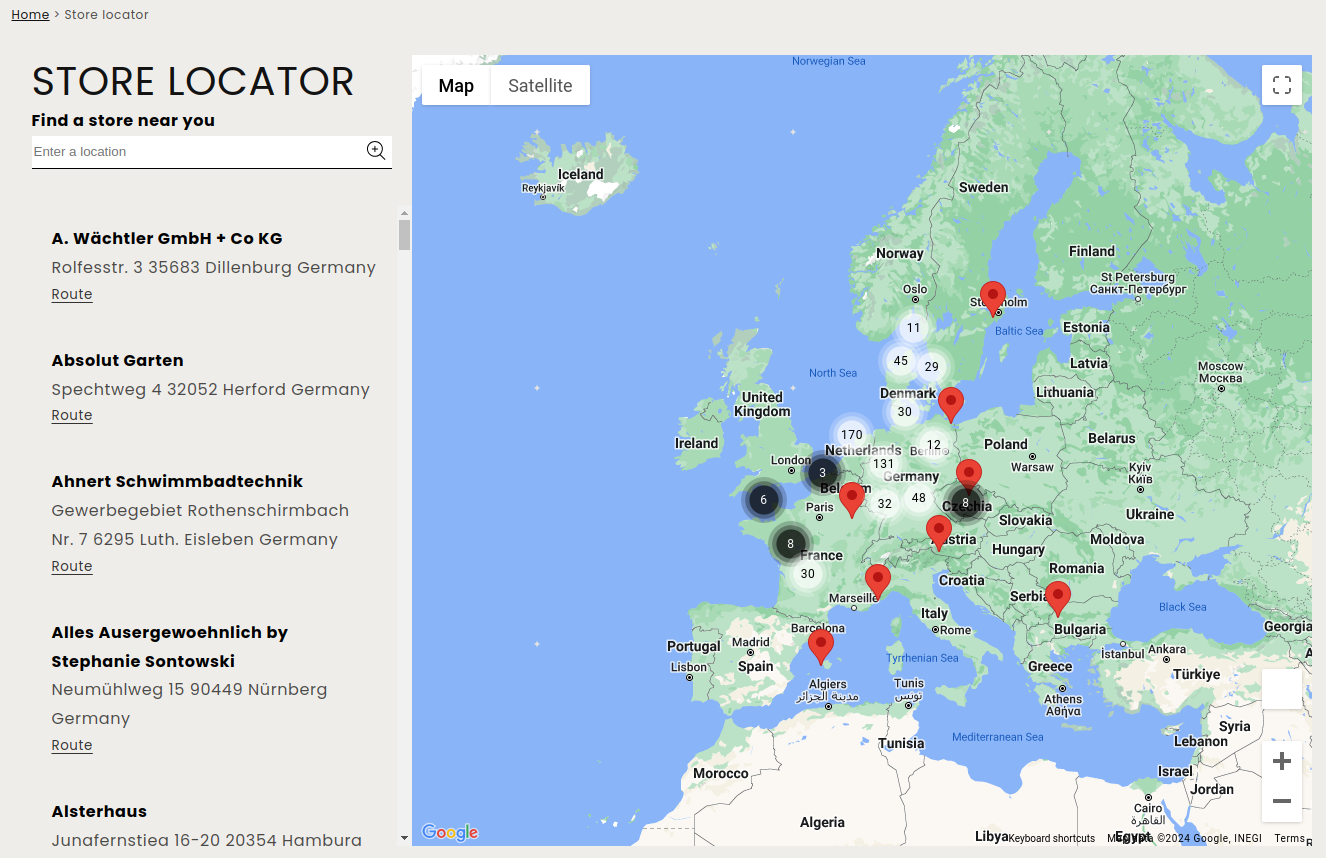Open Route for Alles Ausergewoehnlich store
Image resolution: width=1326 pixels, height=858 pixels.
click(72, 745)
